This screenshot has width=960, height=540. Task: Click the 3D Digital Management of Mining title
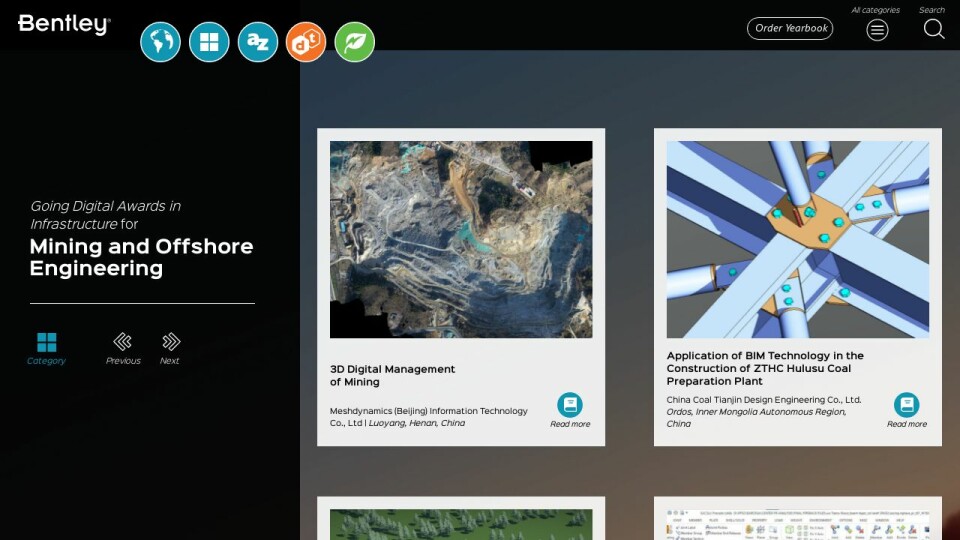[x=392, y=375]
